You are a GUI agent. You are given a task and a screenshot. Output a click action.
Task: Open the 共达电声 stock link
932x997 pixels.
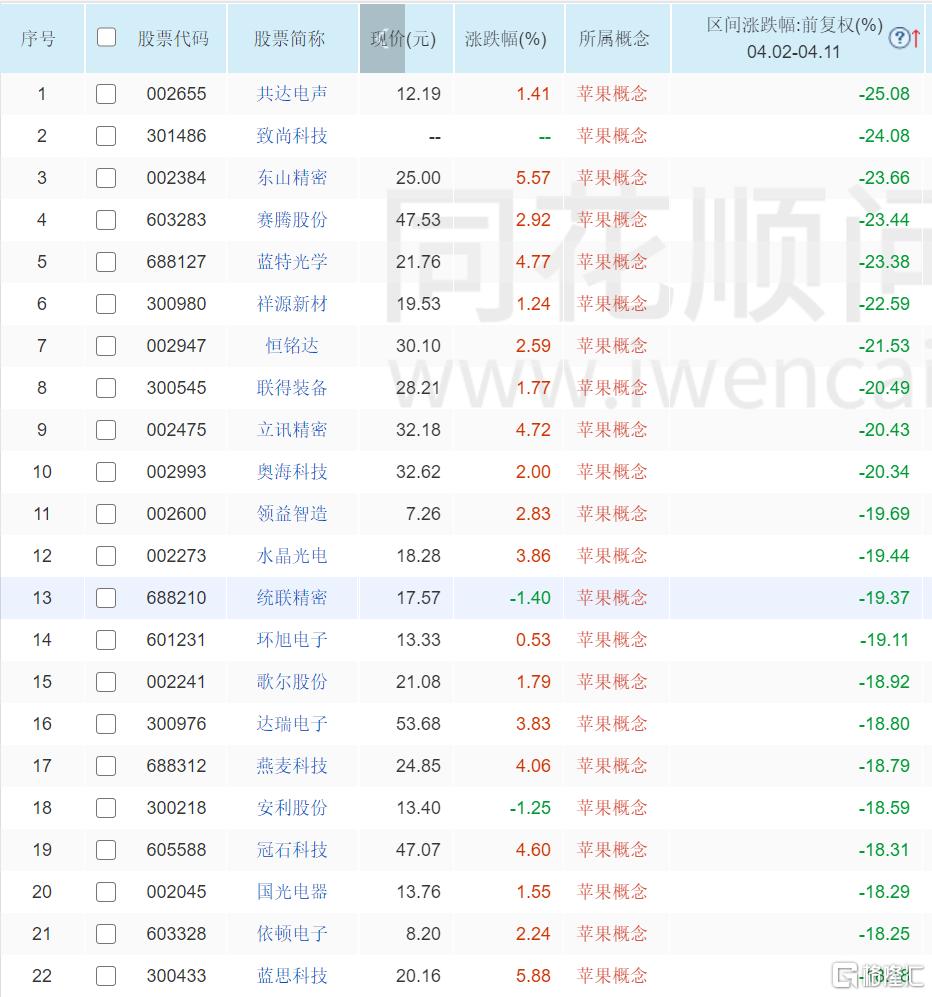(x=291, y=94)
